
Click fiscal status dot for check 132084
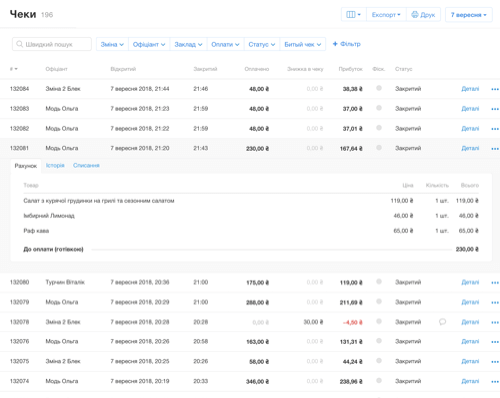coord(379,88)
